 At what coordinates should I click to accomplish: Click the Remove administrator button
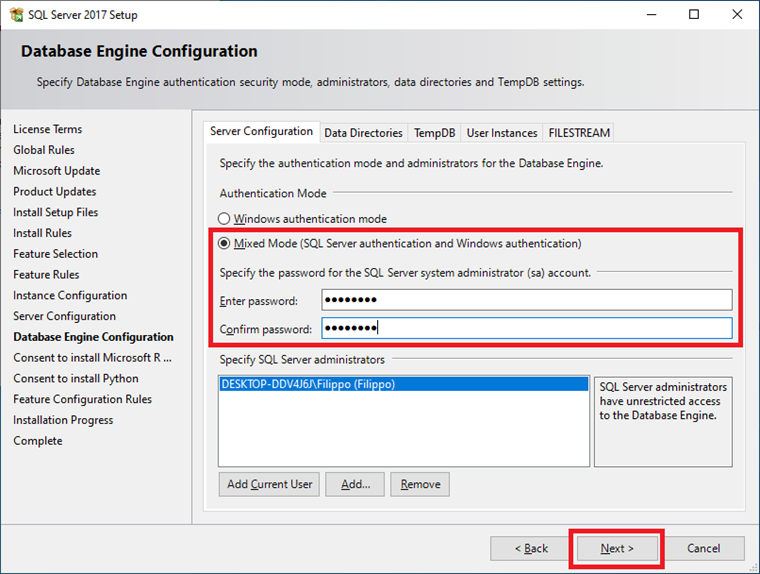tap(420, 484)
